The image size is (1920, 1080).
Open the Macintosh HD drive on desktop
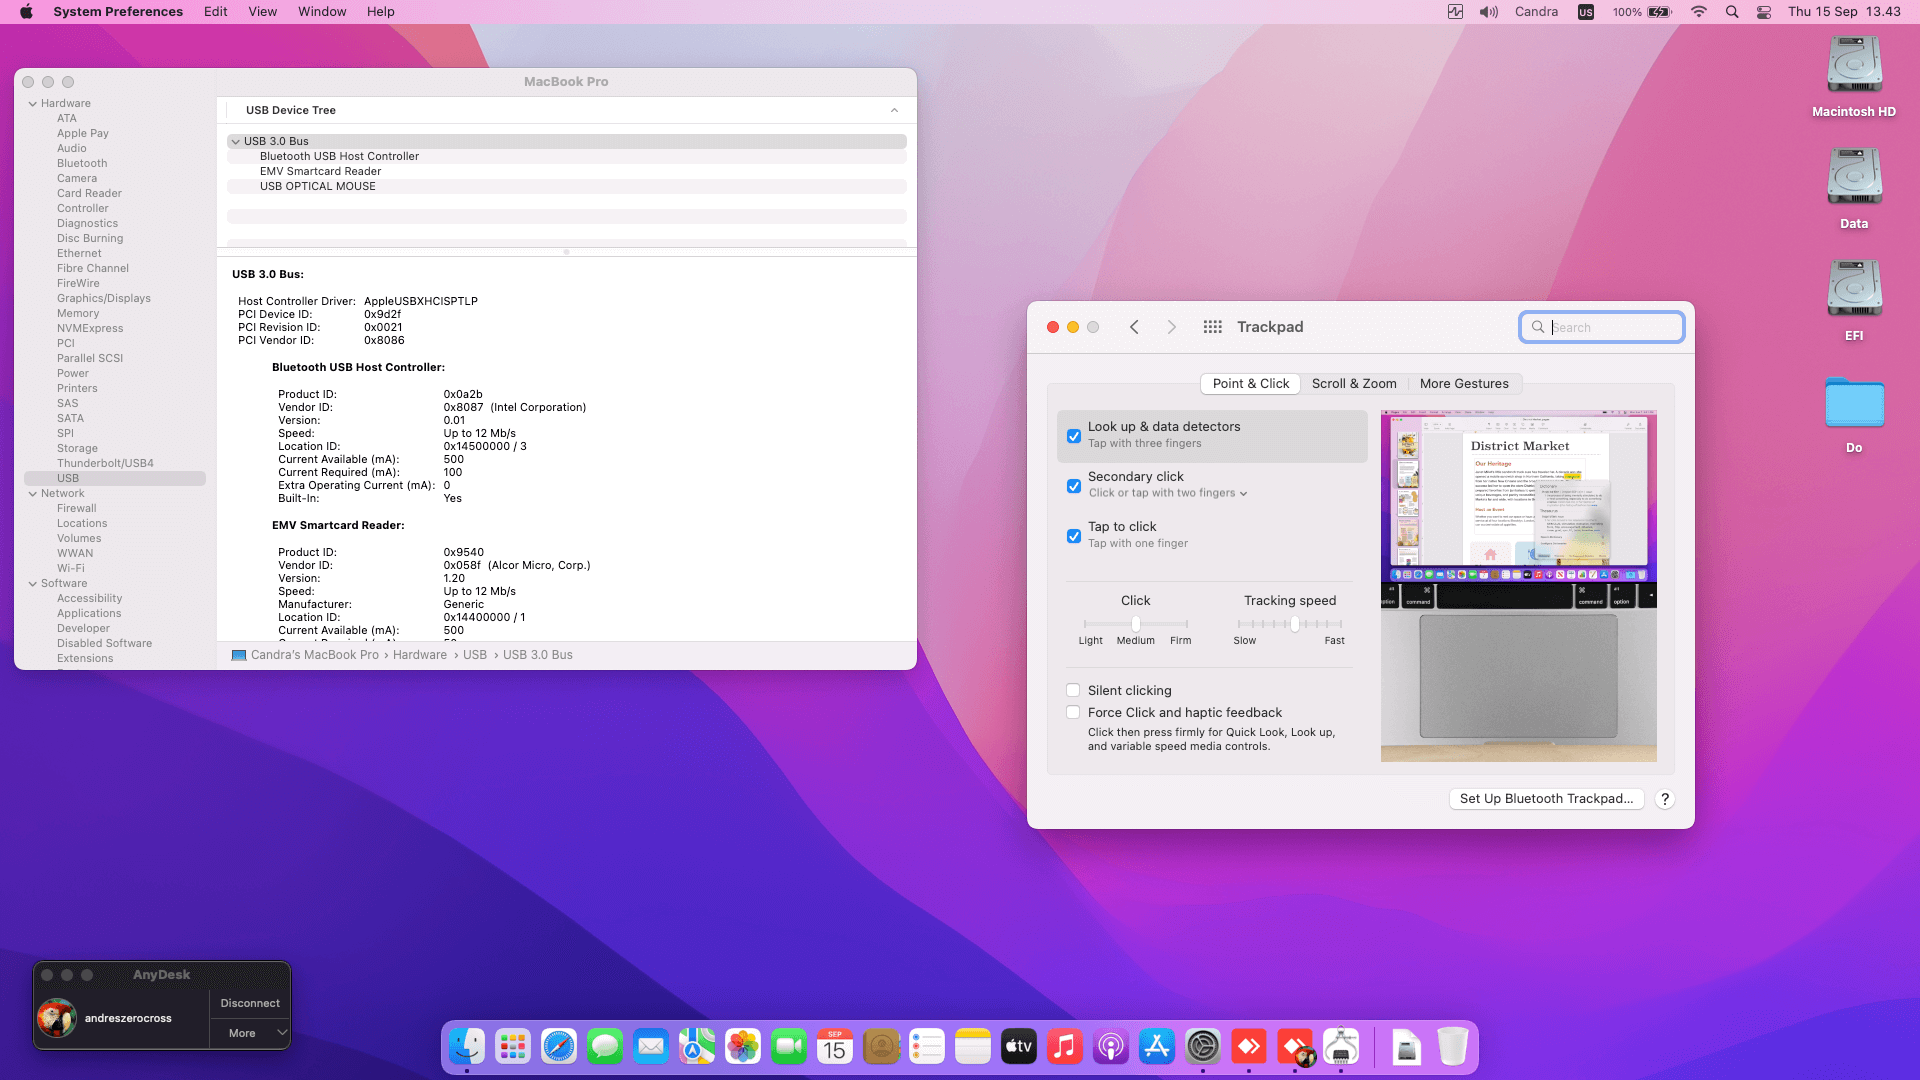click(x=1854, y=76)
